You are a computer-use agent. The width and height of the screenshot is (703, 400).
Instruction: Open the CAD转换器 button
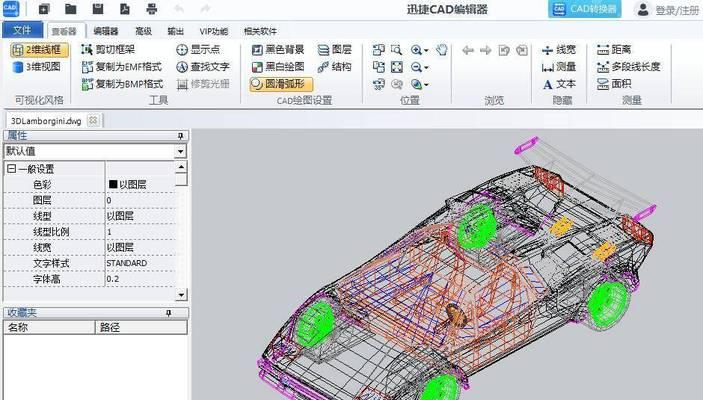click(585, 9)
